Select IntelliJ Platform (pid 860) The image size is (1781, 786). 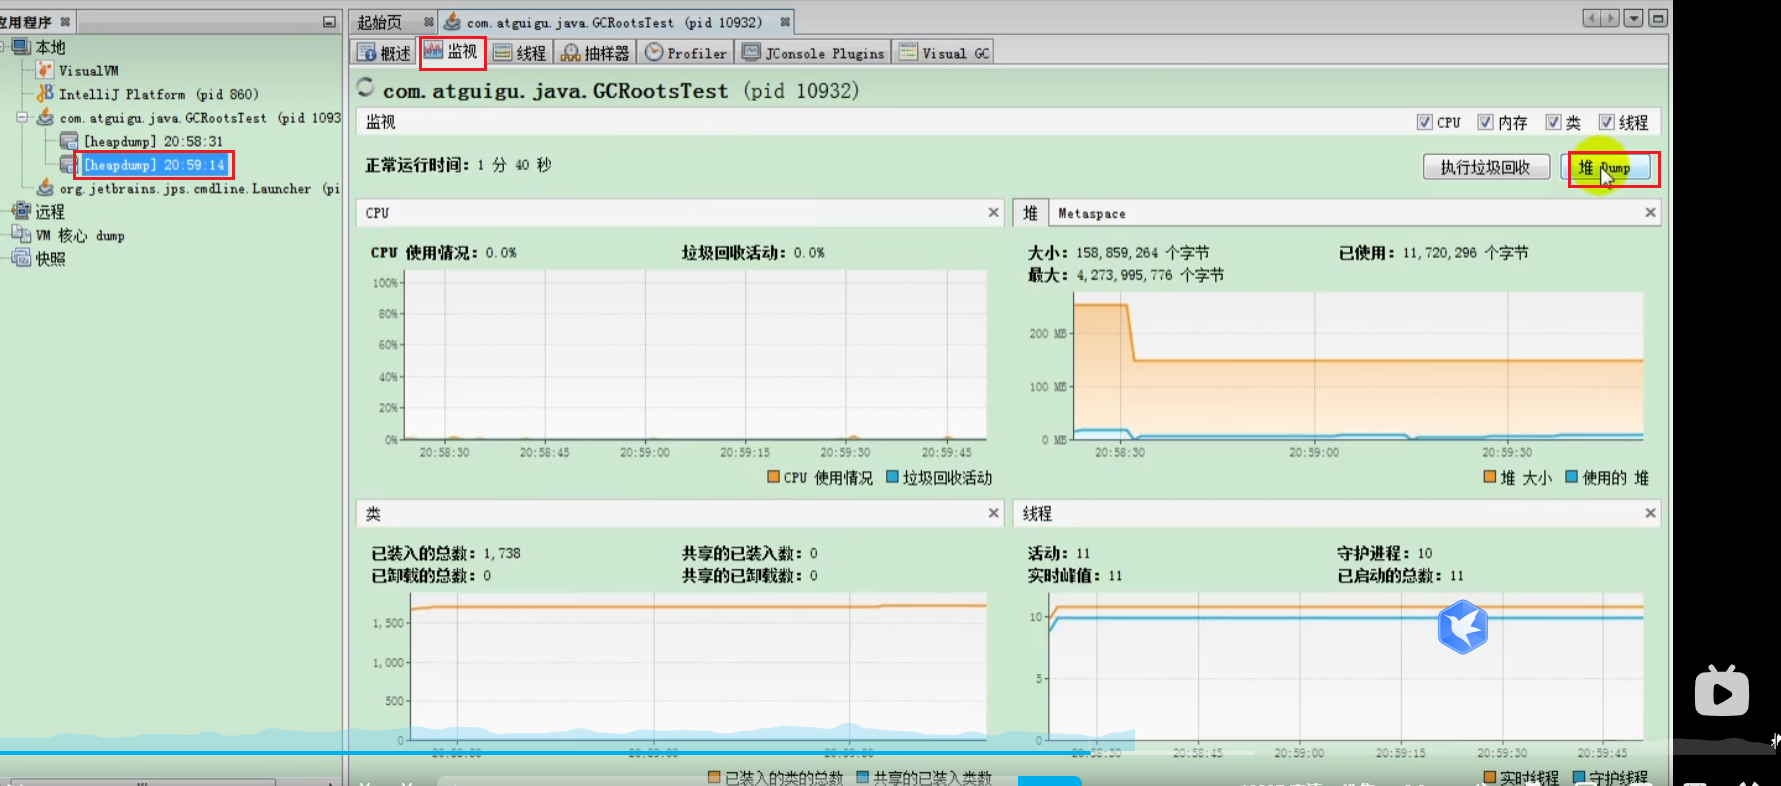click(x=158, y=94)
